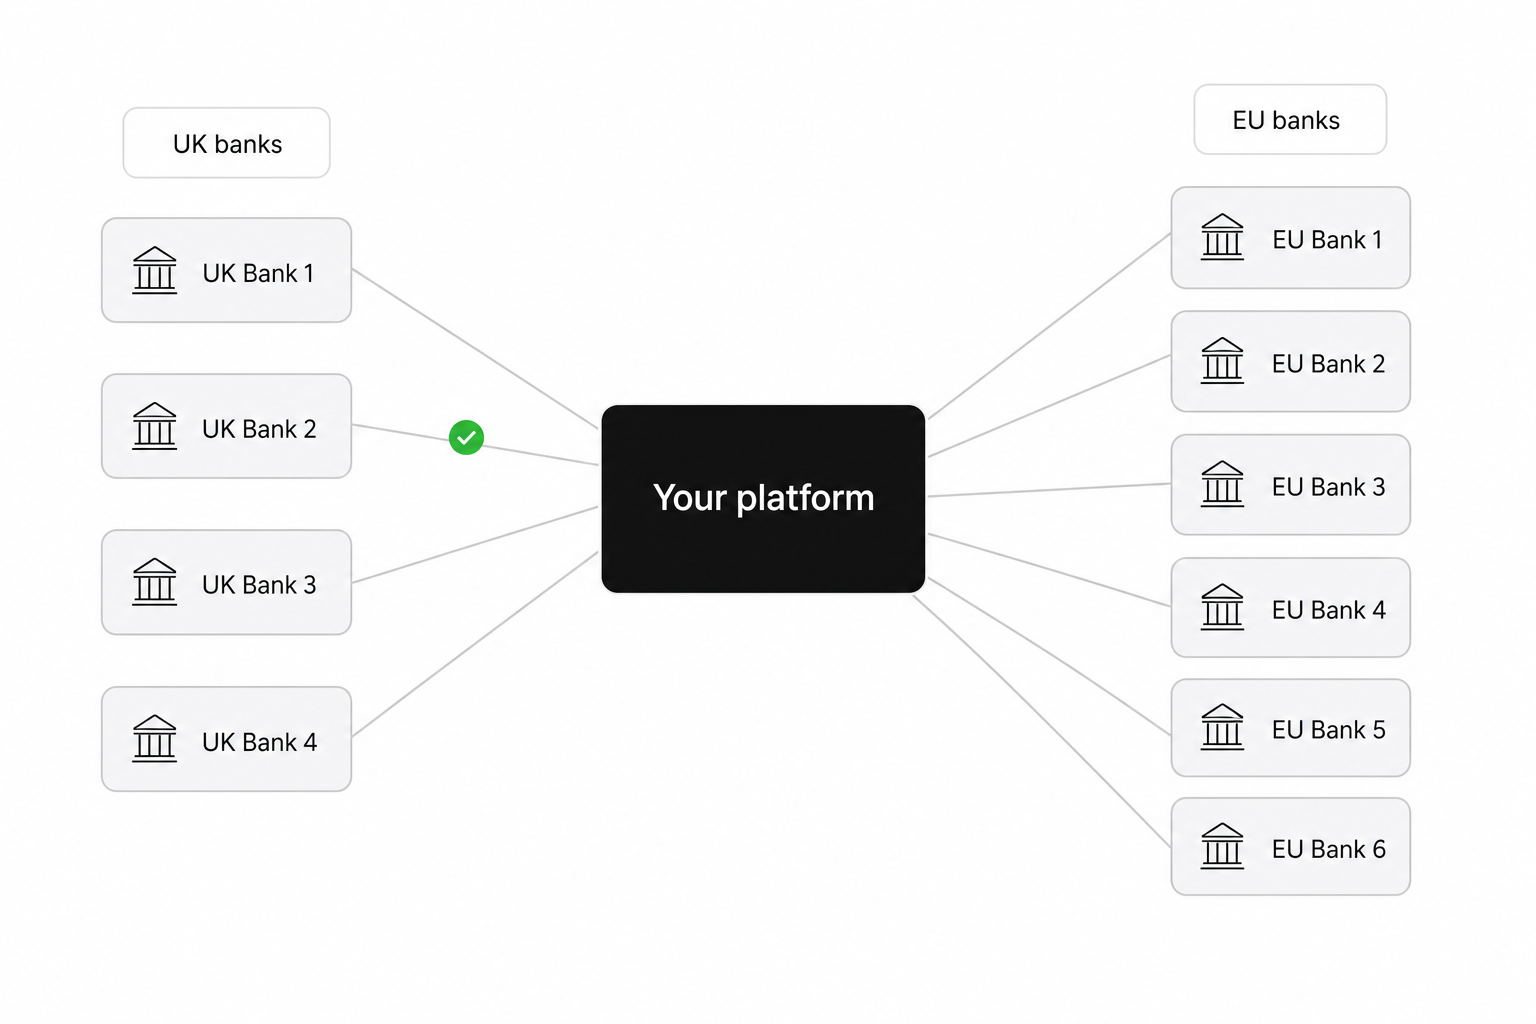Screen dimensions: 1536x1024
Task: Click the EU Bank 4 building icon
Action: point(1222,607)
